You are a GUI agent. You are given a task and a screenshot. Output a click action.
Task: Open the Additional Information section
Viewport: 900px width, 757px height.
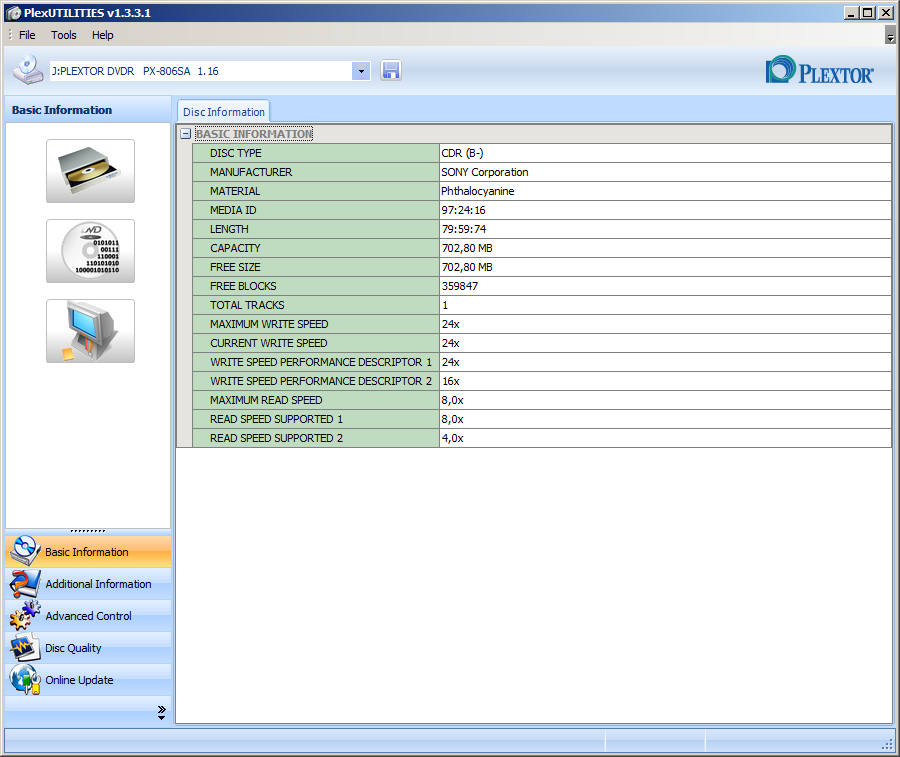[88, 584]
